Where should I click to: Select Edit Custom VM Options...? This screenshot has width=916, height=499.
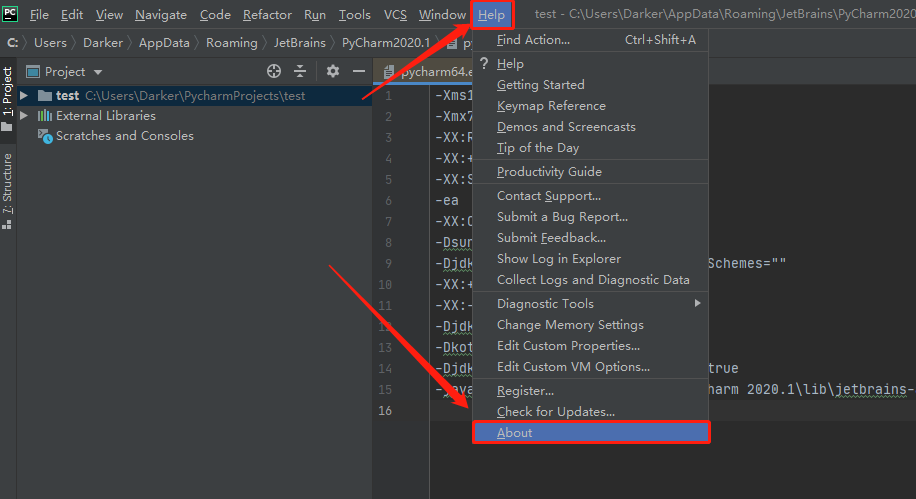tap(590, 367)
